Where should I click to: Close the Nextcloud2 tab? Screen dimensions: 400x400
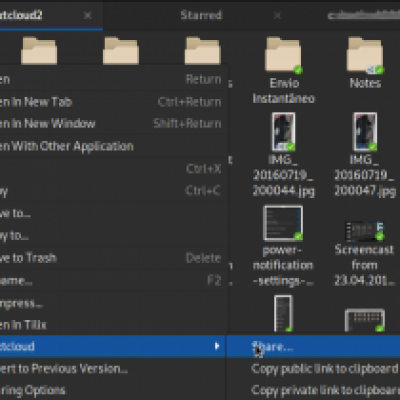88,15
